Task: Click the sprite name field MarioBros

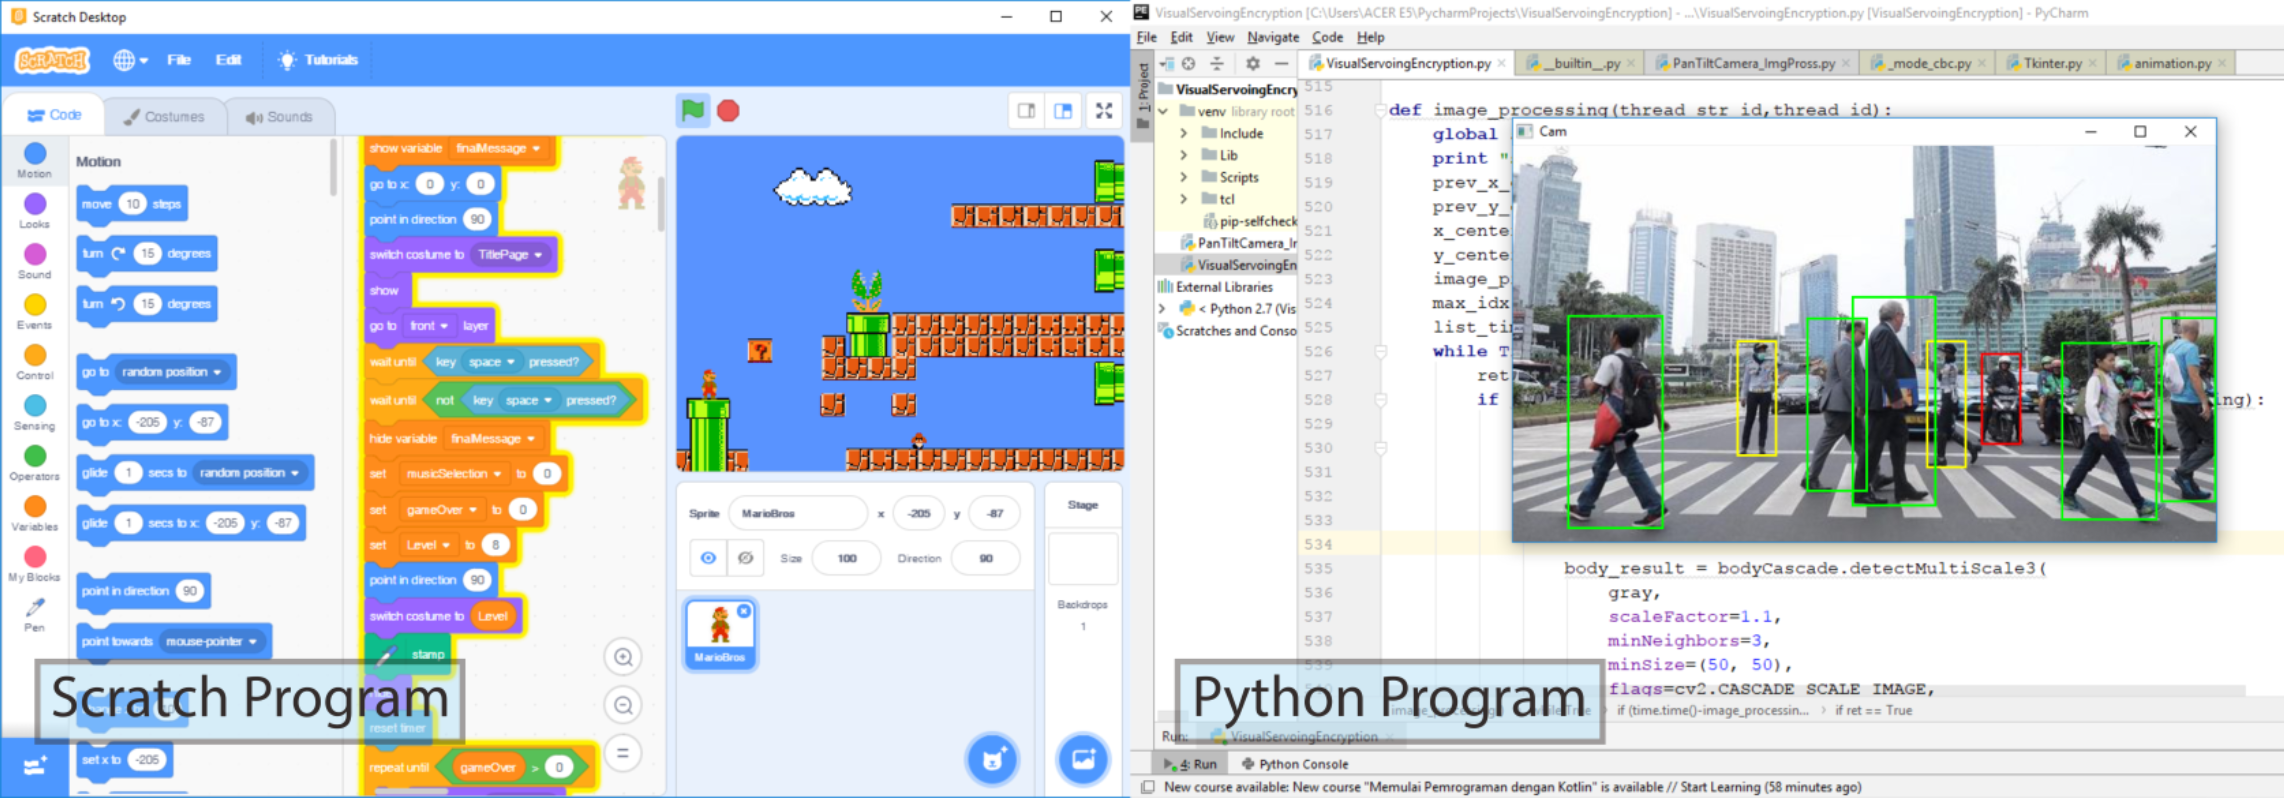Action: pos(798,513)
